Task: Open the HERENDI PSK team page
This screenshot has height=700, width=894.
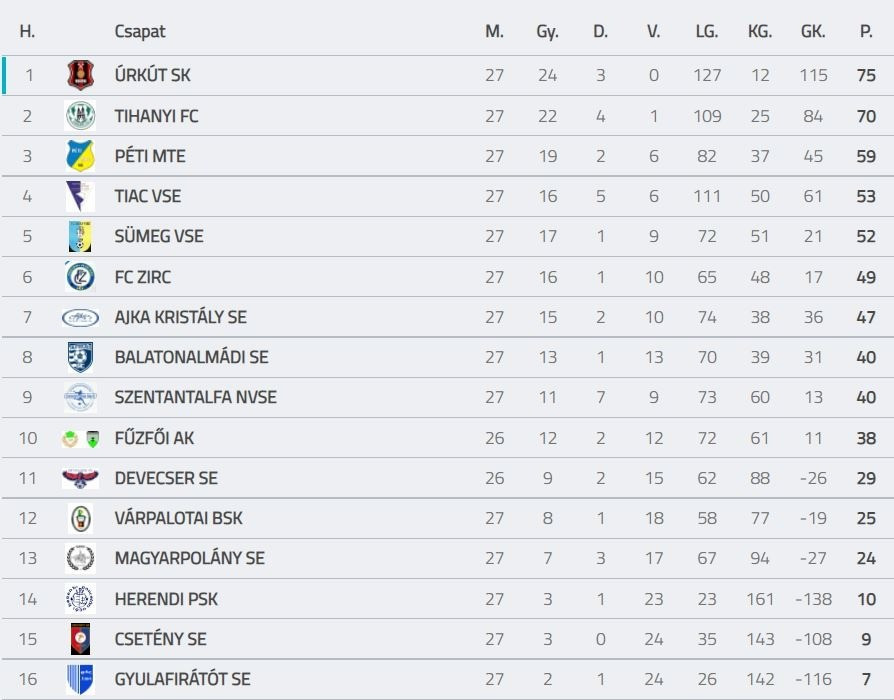Action: (x=166, y=599)
